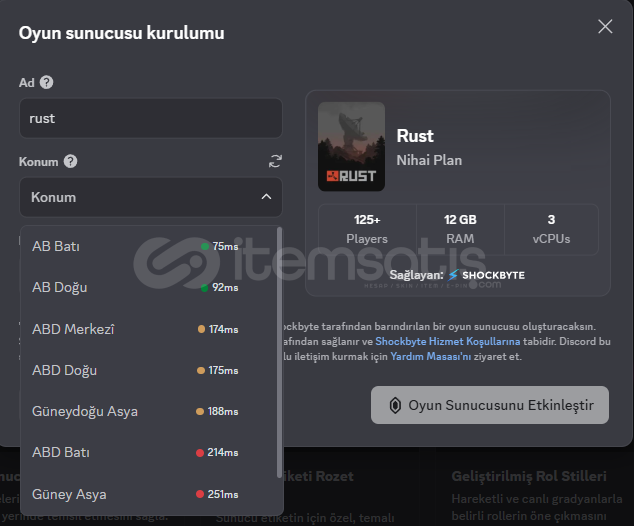Select ABD Batı location
This screenshot has width=634, height=526.
click(x=149, y=452)
